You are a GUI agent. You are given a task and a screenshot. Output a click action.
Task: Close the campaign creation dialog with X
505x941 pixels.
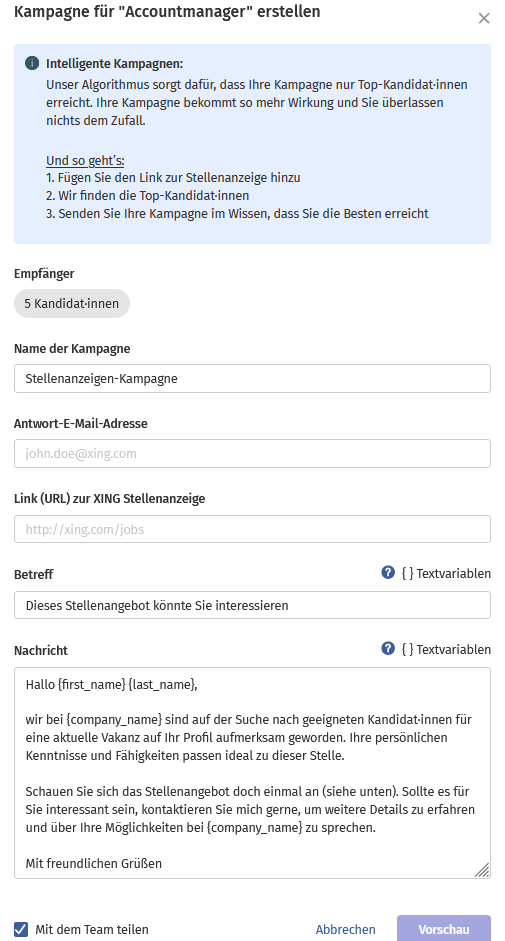tap(483, 19)
